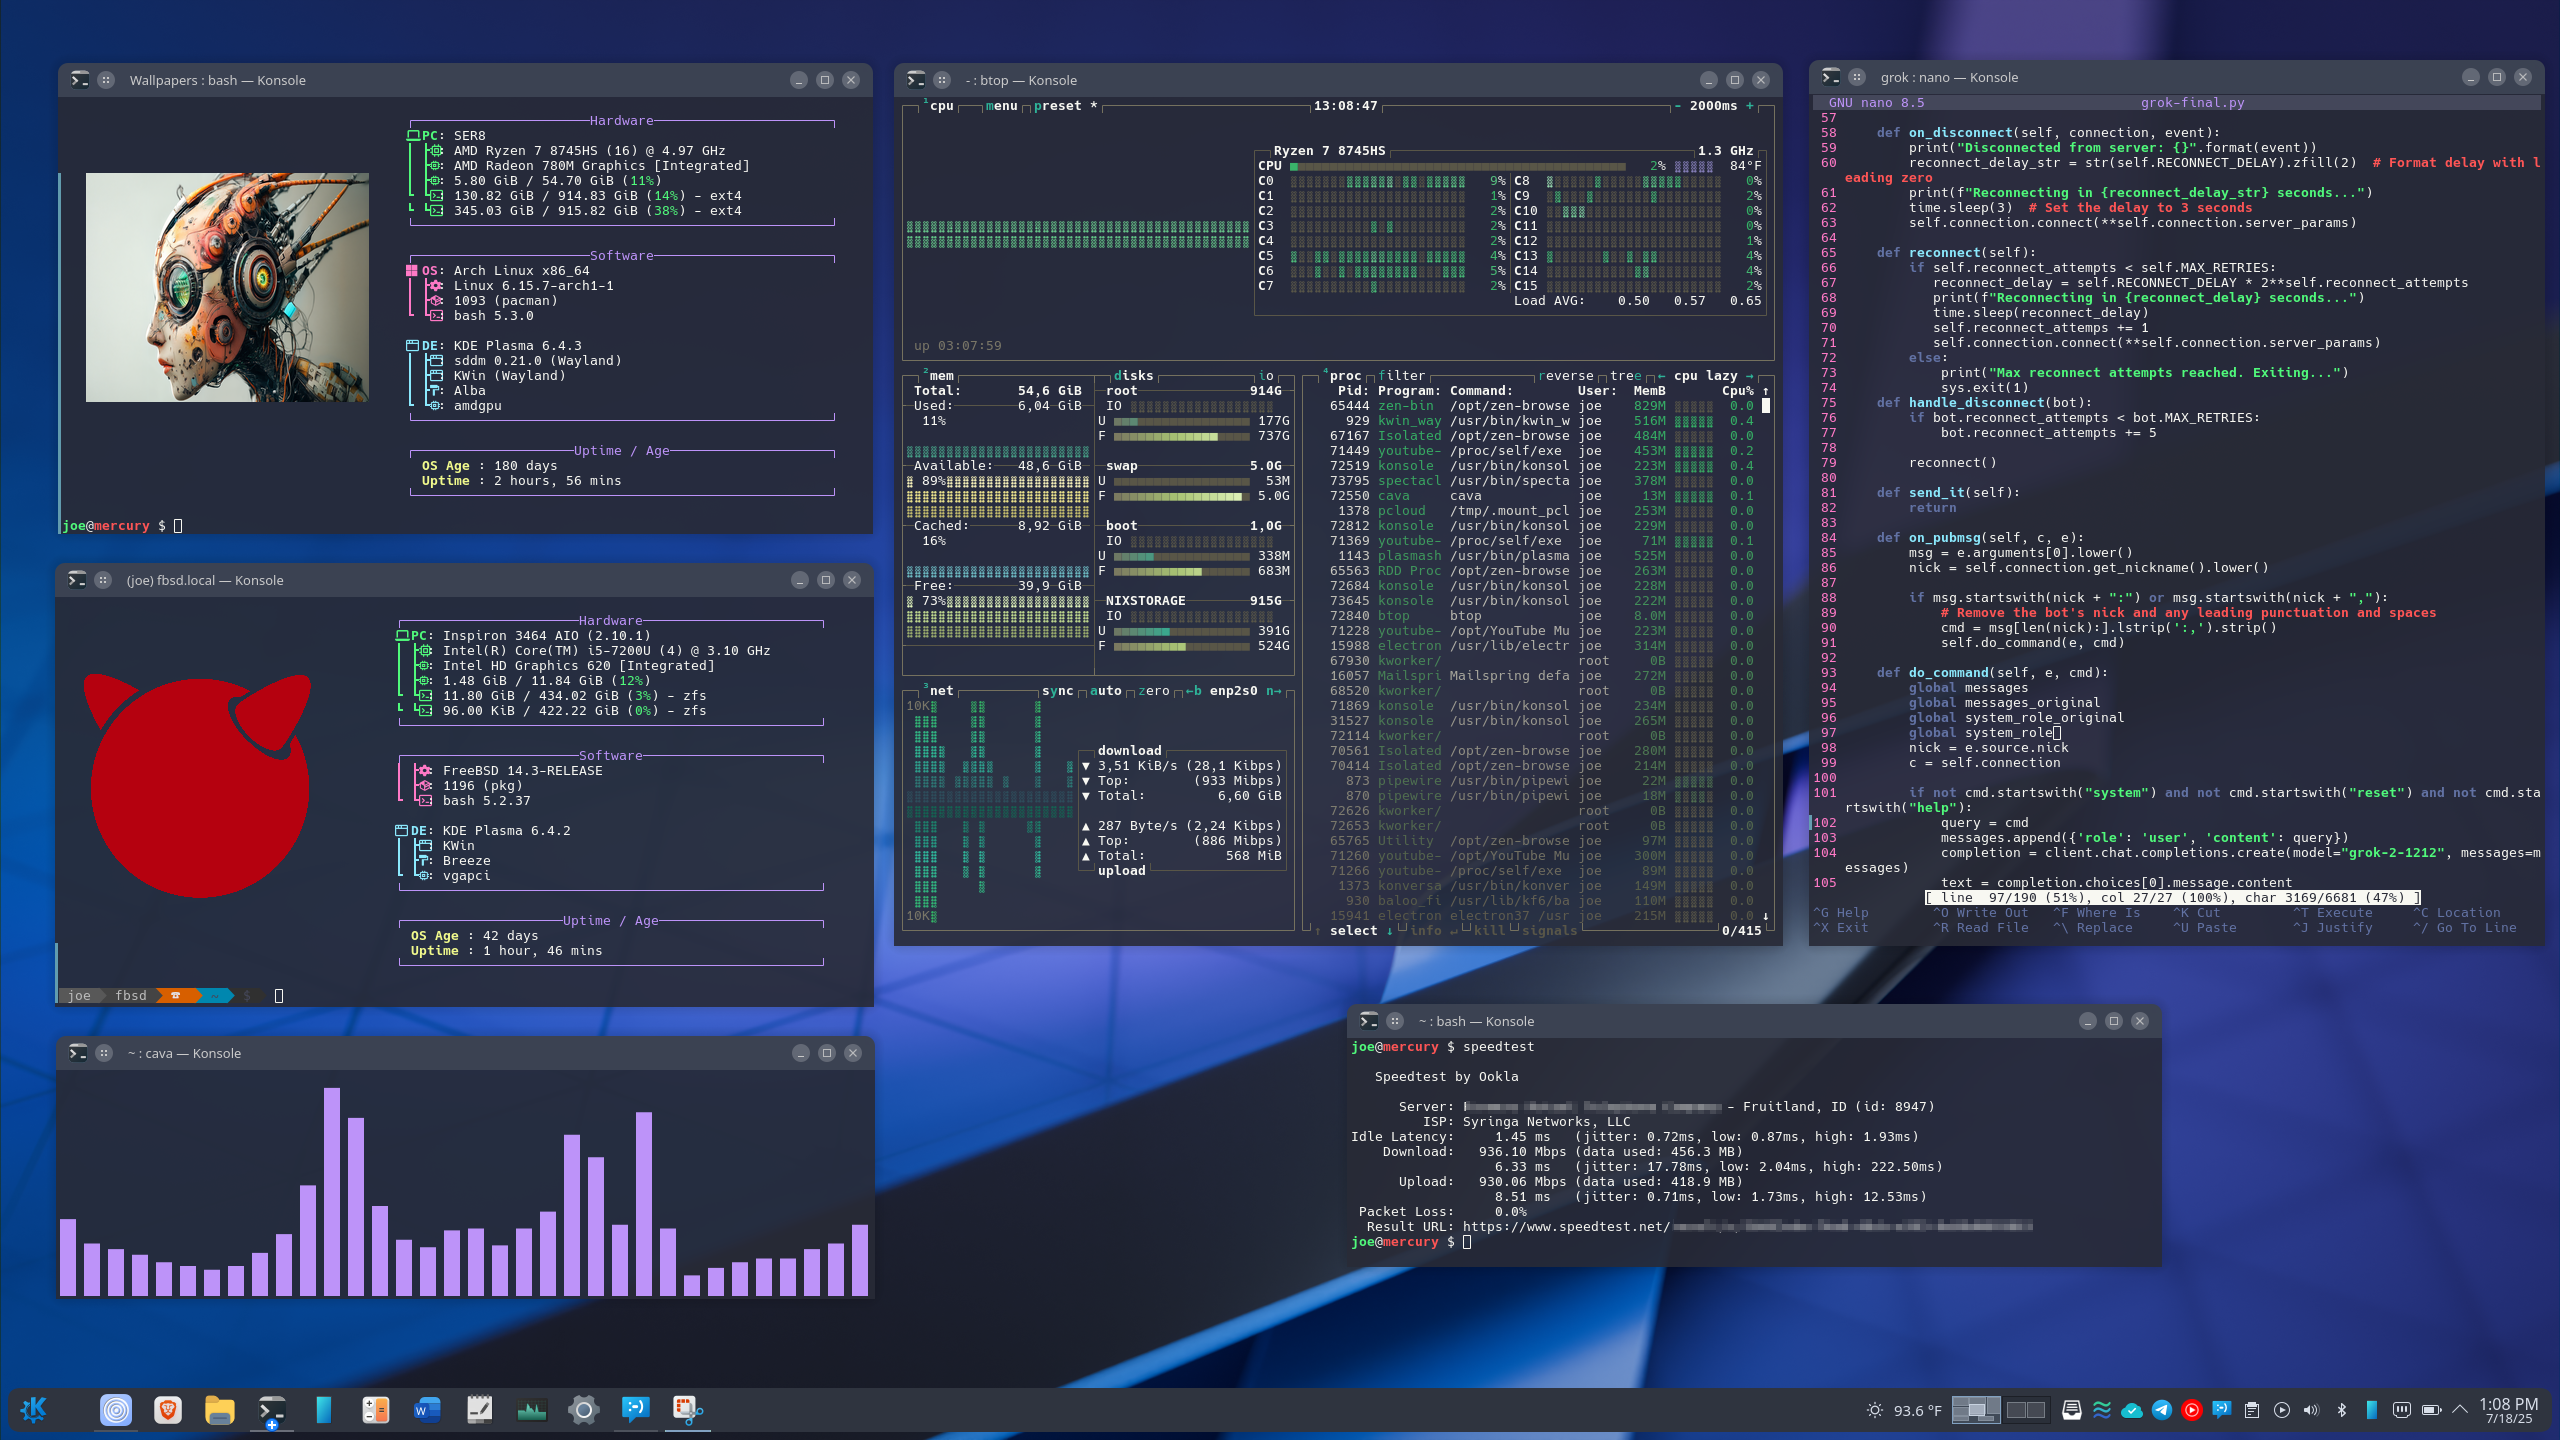Open the btop menu item
The image size is (2560, 1440).
(x=1001, y=106)
